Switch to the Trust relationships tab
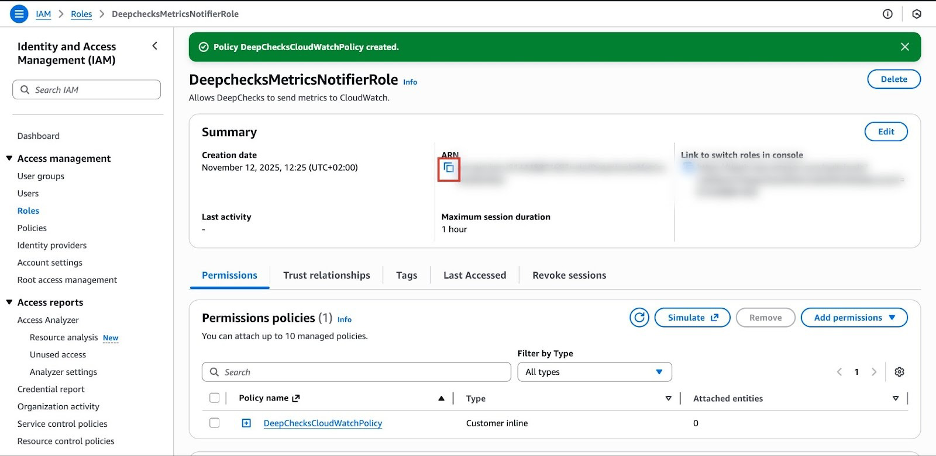Screen dimensions: 936x456 (x=326, y=275)
